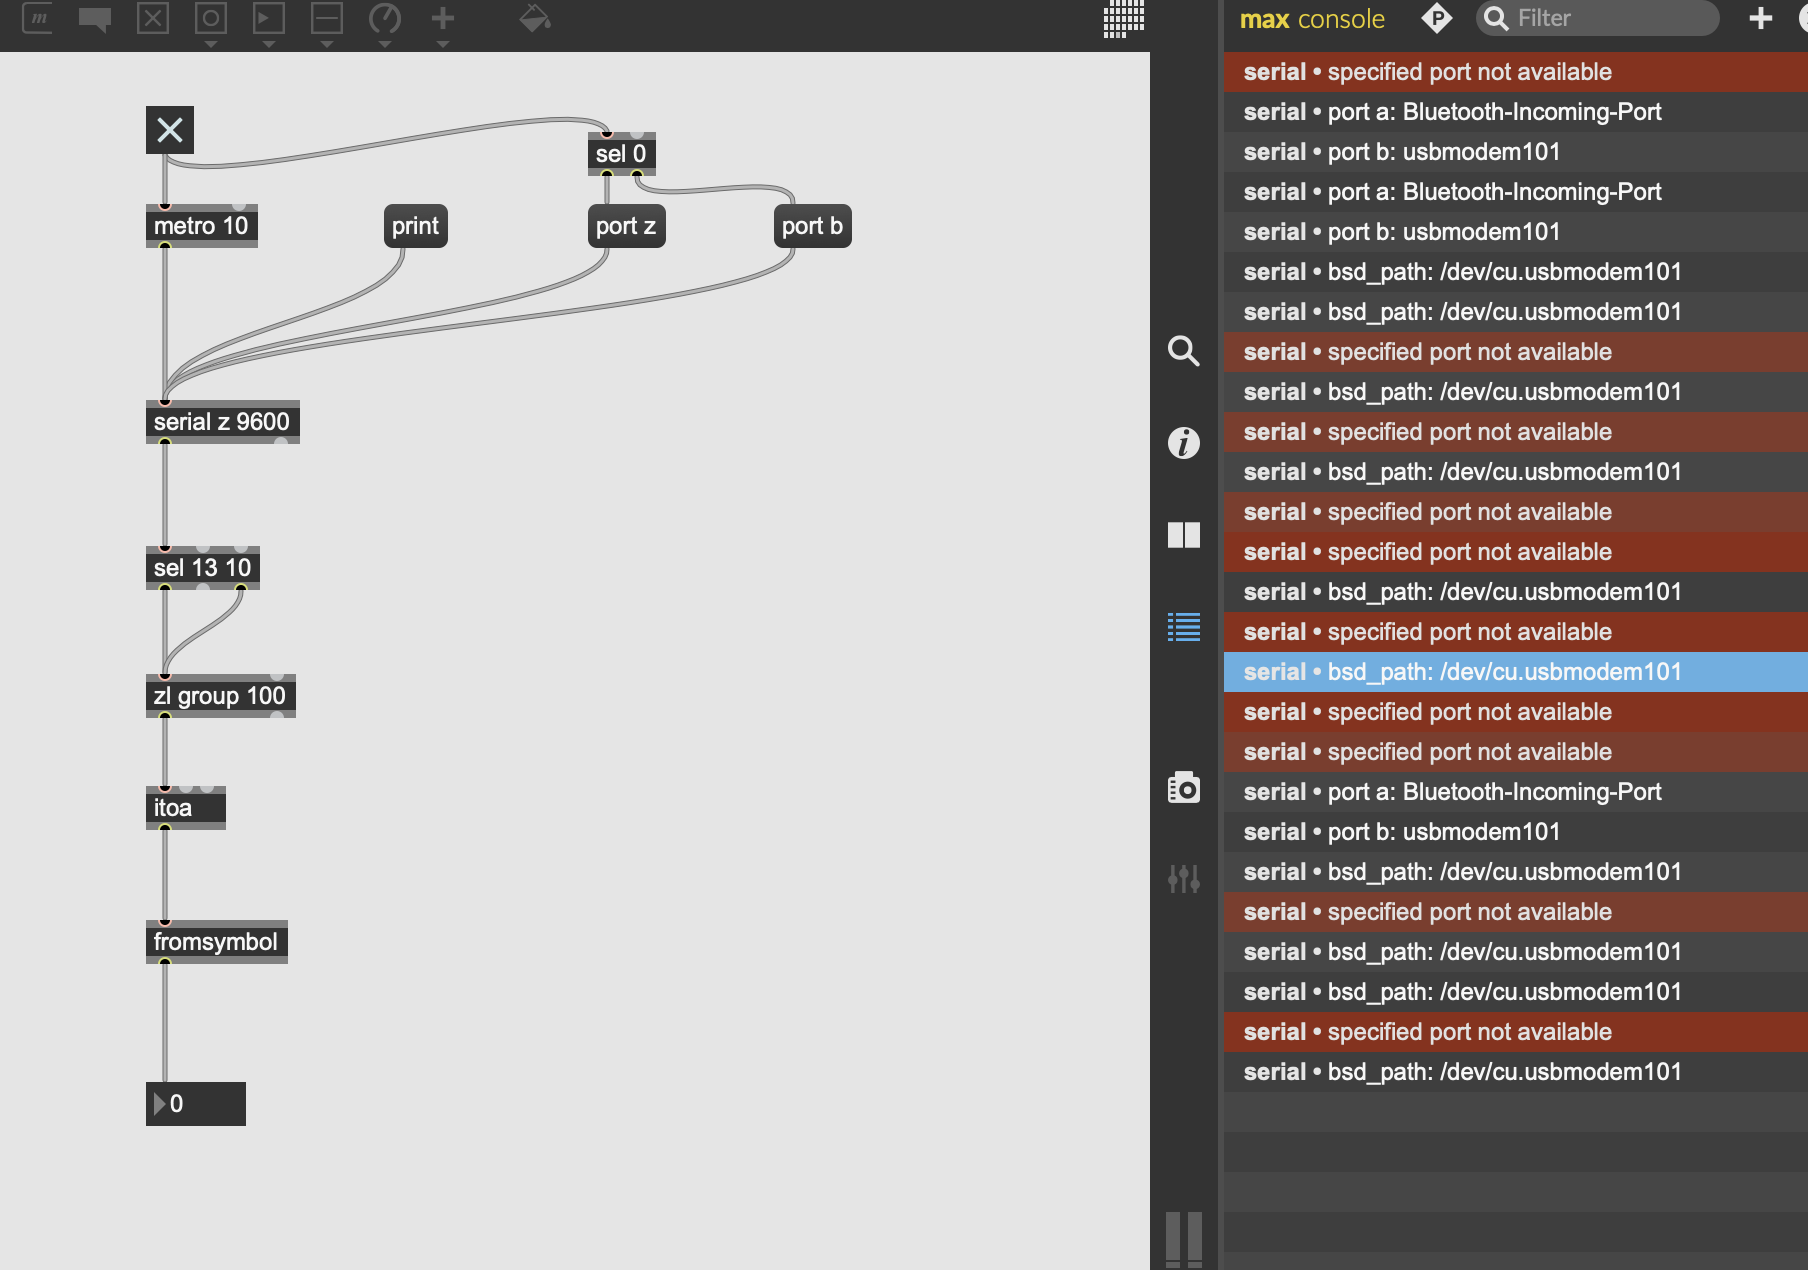Image resolution: width=1808 pixels, height=1270 pixels.
Task: Select the dial toolbar icon
Action: [x=385, y=18]
